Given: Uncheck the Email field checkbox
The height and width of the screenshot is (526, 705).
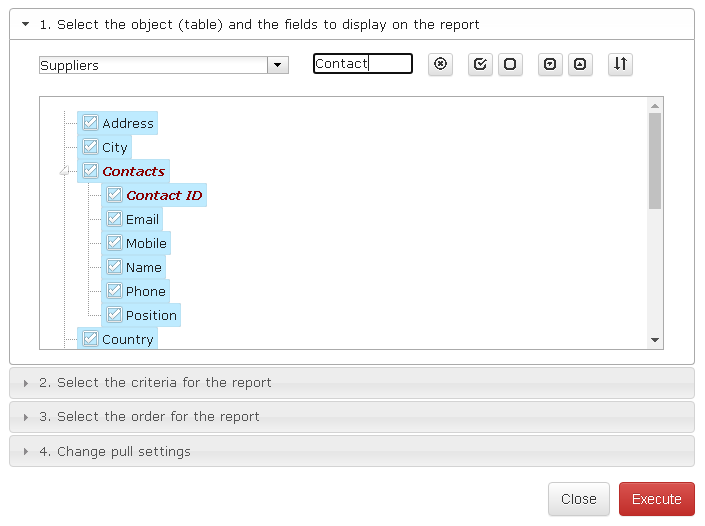Looking at the screenshot, I should tap(114, 218).
